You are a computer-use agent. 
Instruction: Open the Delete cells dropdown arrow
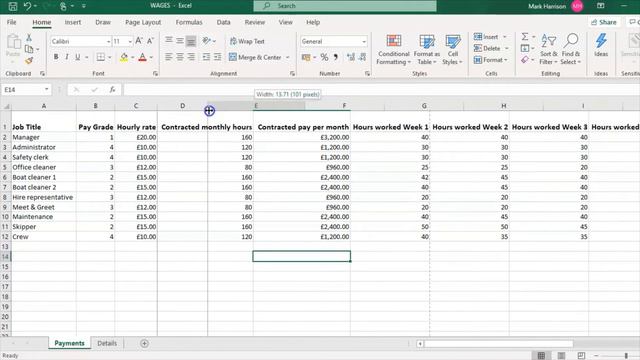click(x=507, y=48)
